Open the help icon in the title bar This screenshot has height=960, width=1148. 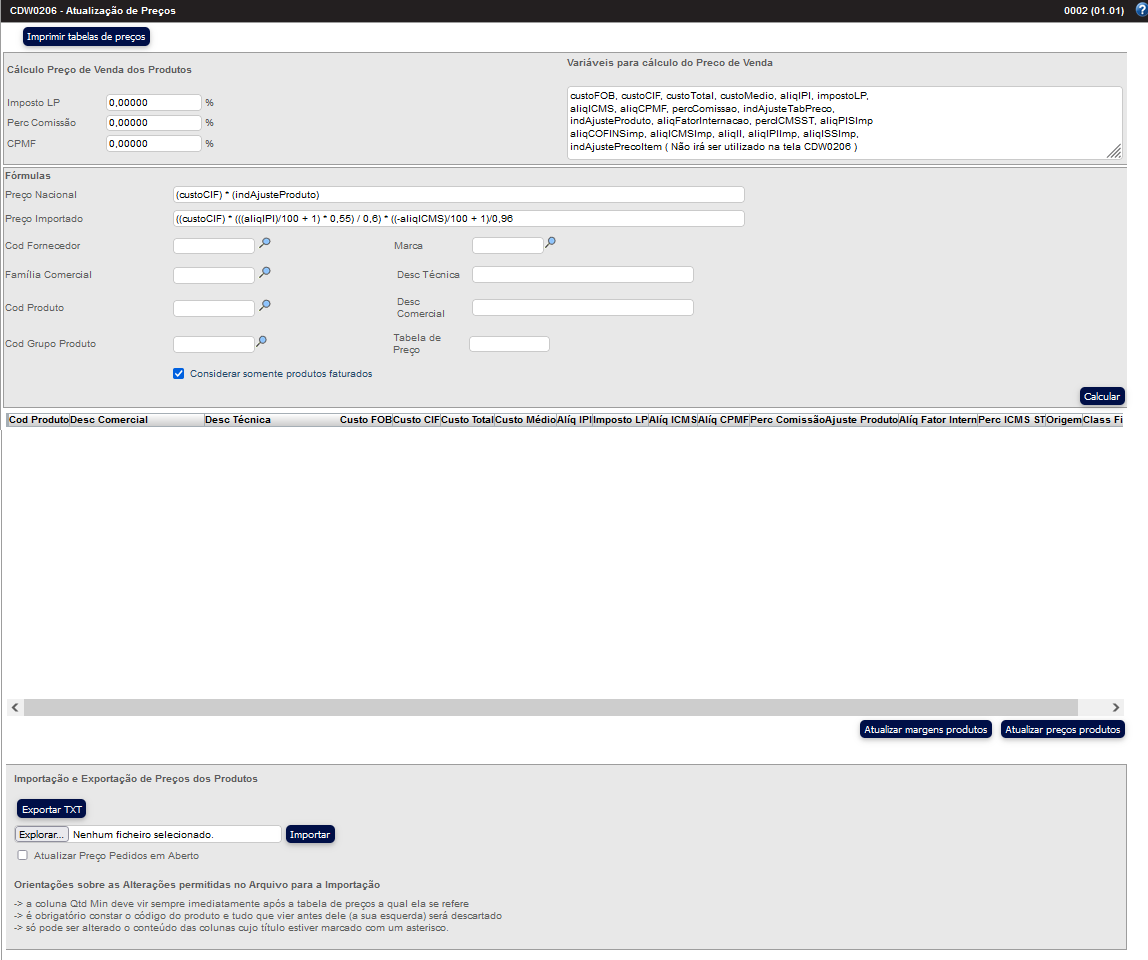(1140, 11)
